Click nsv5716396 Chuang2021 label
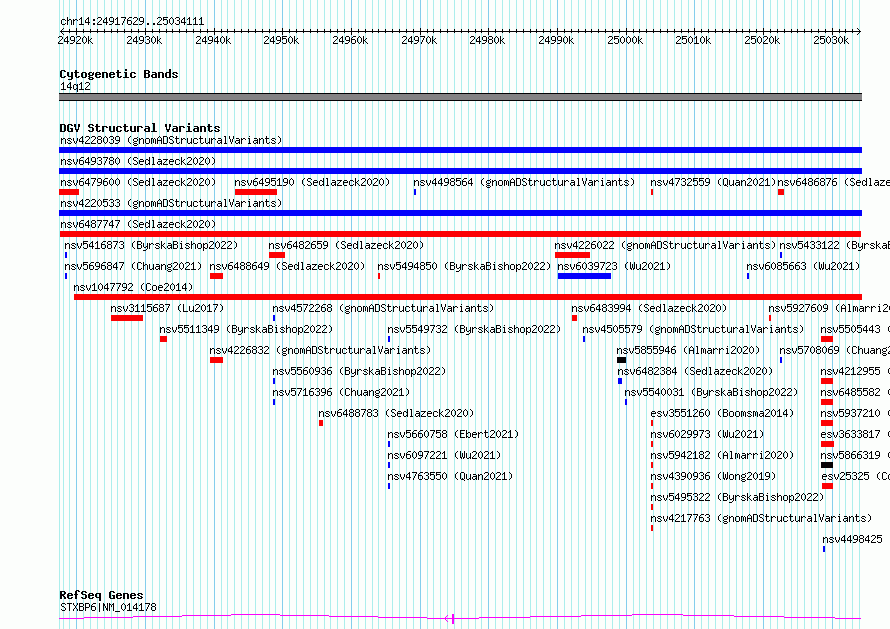The width and height of the screenshot is (890, 629). [x=341, y=392]
